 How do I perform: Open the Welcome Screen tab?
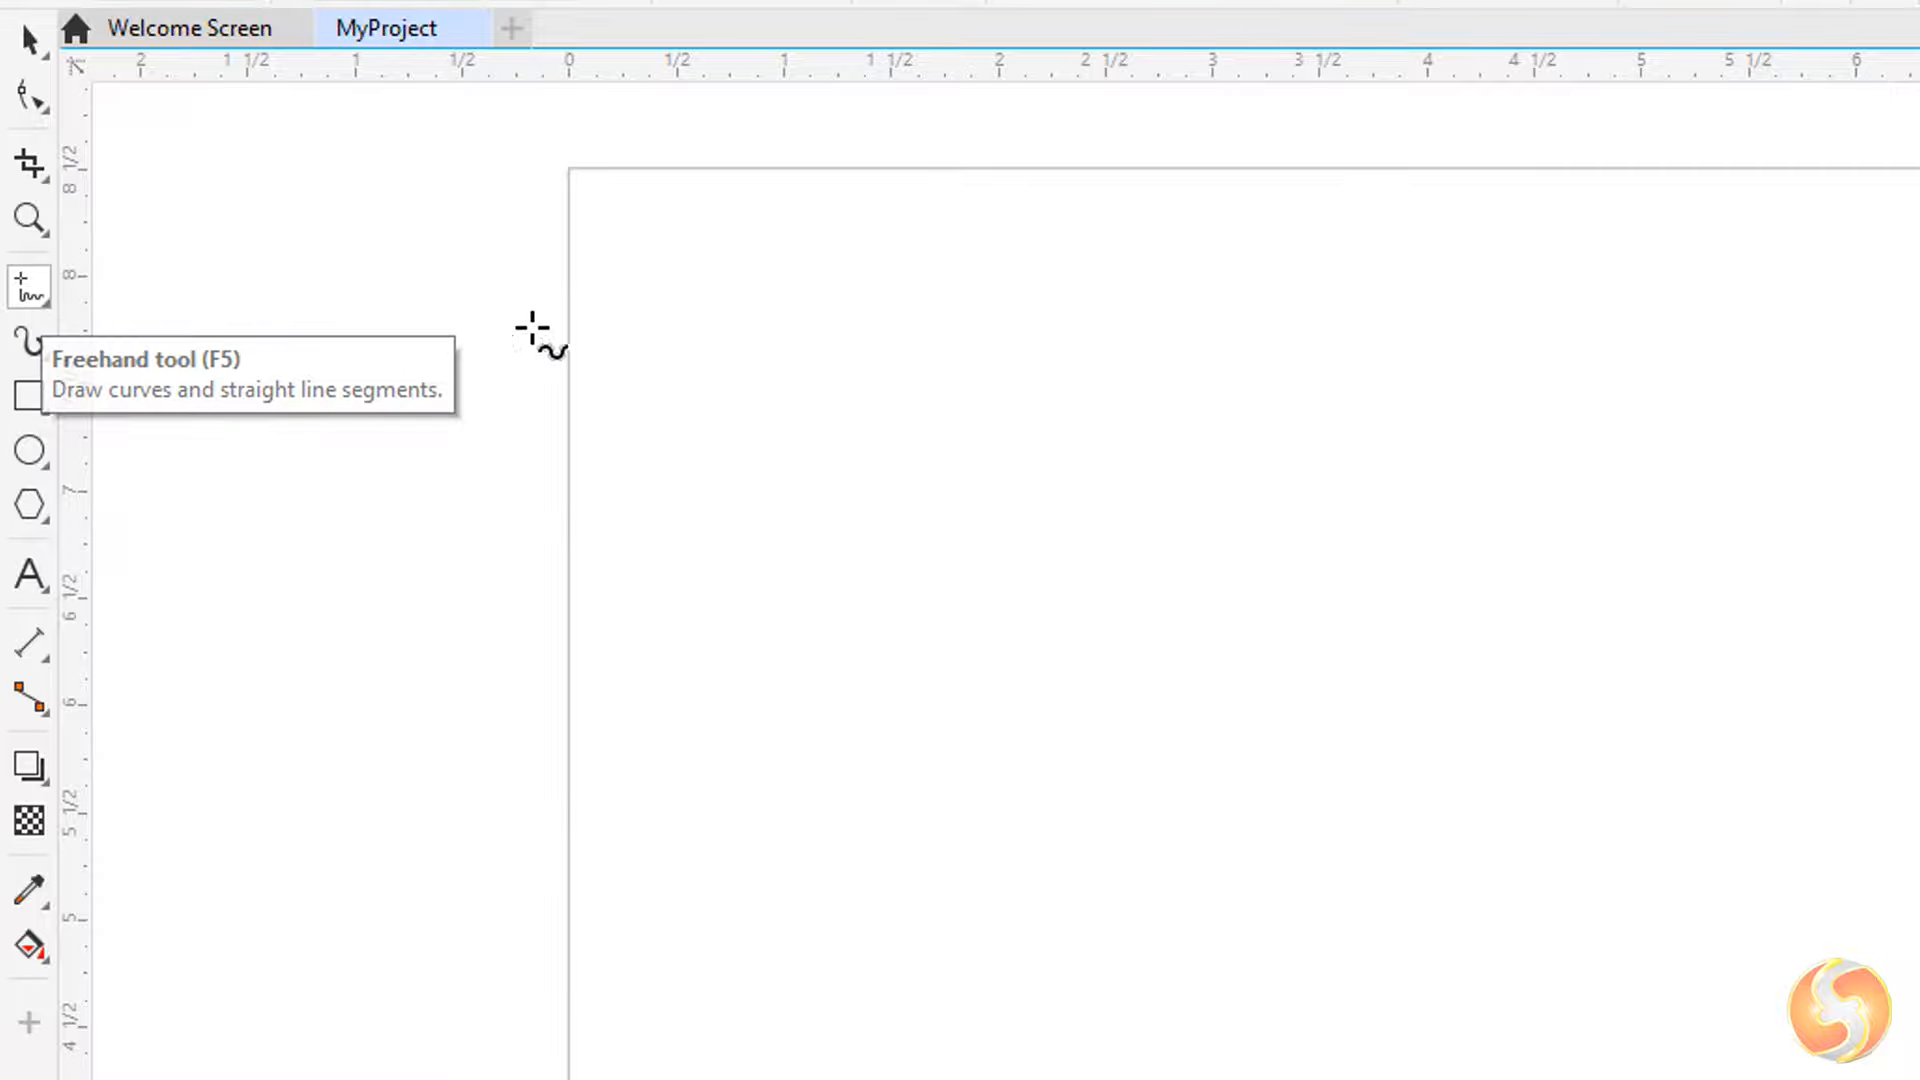coord(190,28)
